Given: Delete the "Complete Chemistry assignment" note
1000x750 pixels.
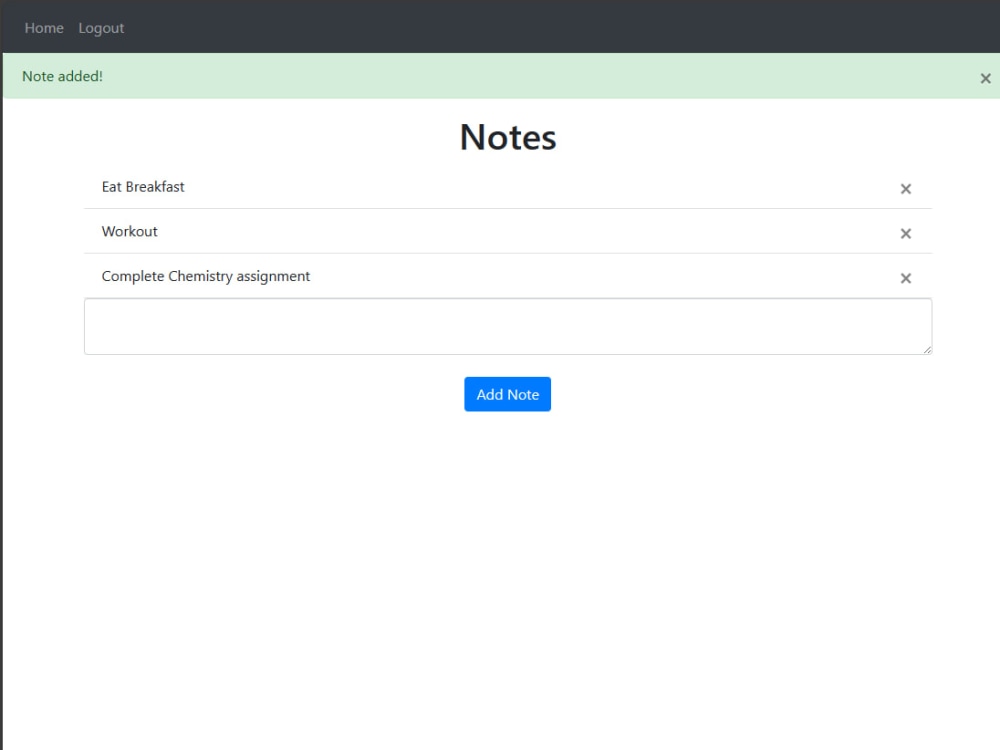Looking at the screenshot, I should 905,278.
